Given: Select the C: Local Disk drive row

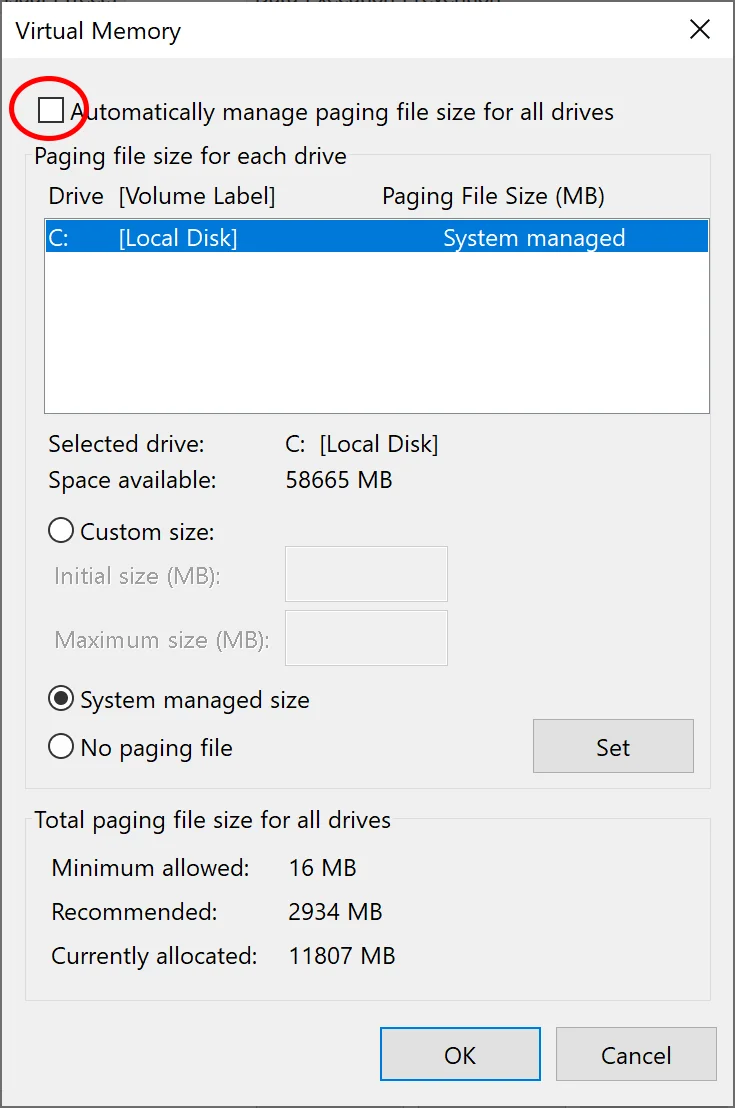Looking at the screenshot, I should click(x=377, y=237).
